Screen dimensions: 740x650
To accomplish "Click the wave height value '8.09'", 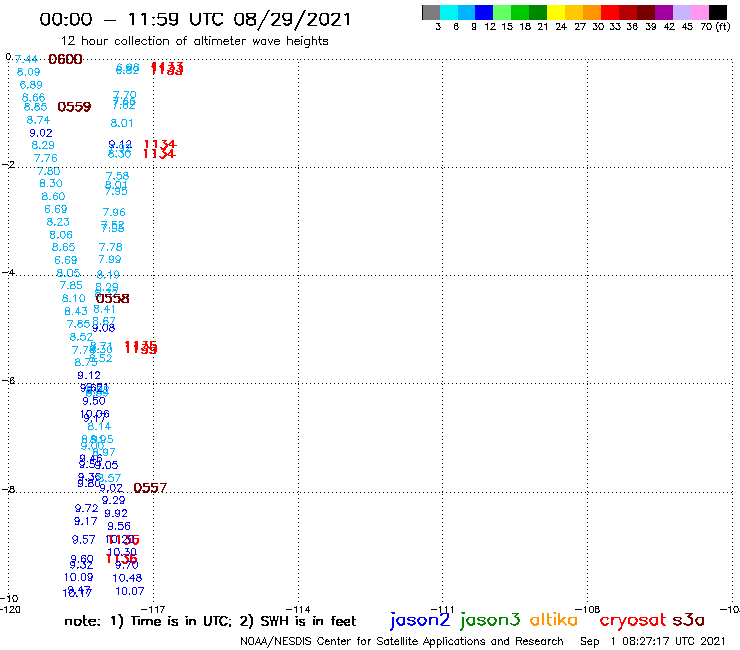I will pyautogui.click(x=28, y=72).
